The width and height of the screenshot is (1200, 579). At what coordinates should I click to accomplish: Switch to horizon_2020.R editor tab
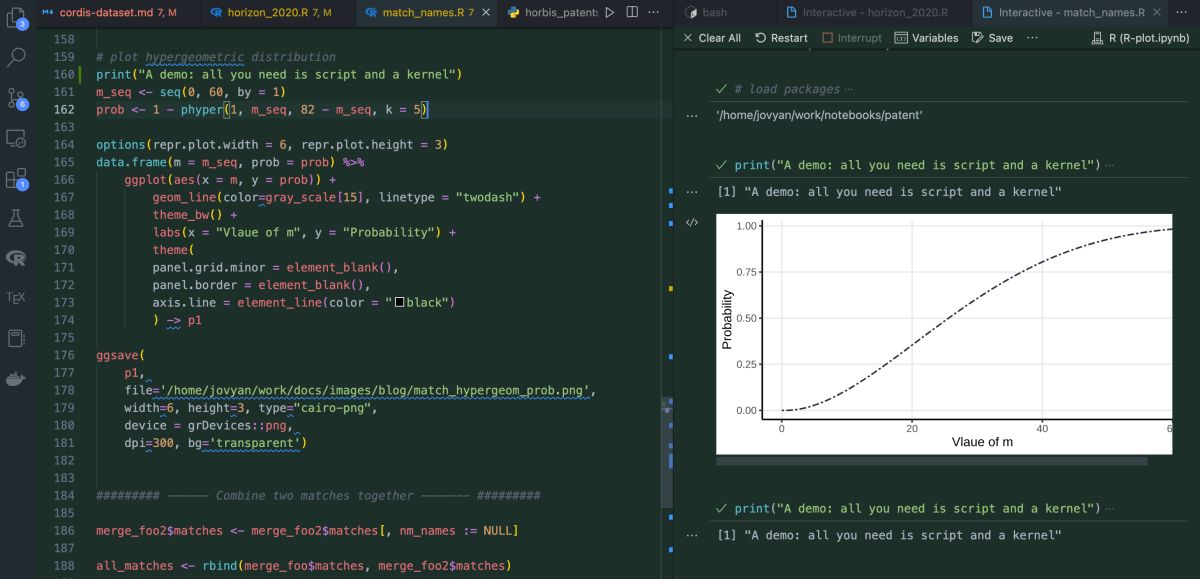277,12
